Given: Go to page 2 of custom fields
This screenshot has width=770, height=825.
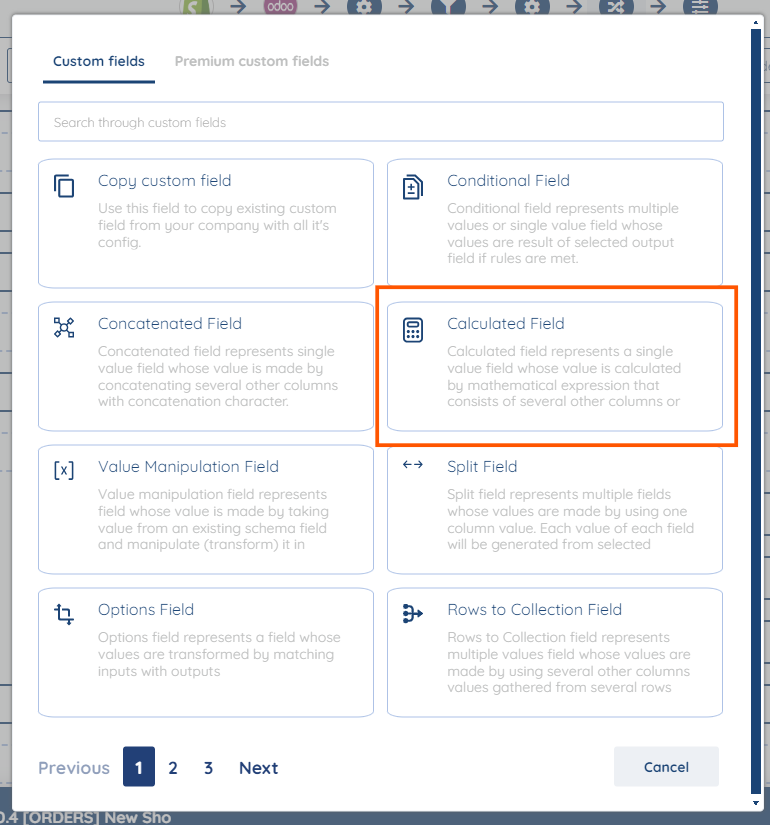Looking at the screenshot, I should 173,768.
